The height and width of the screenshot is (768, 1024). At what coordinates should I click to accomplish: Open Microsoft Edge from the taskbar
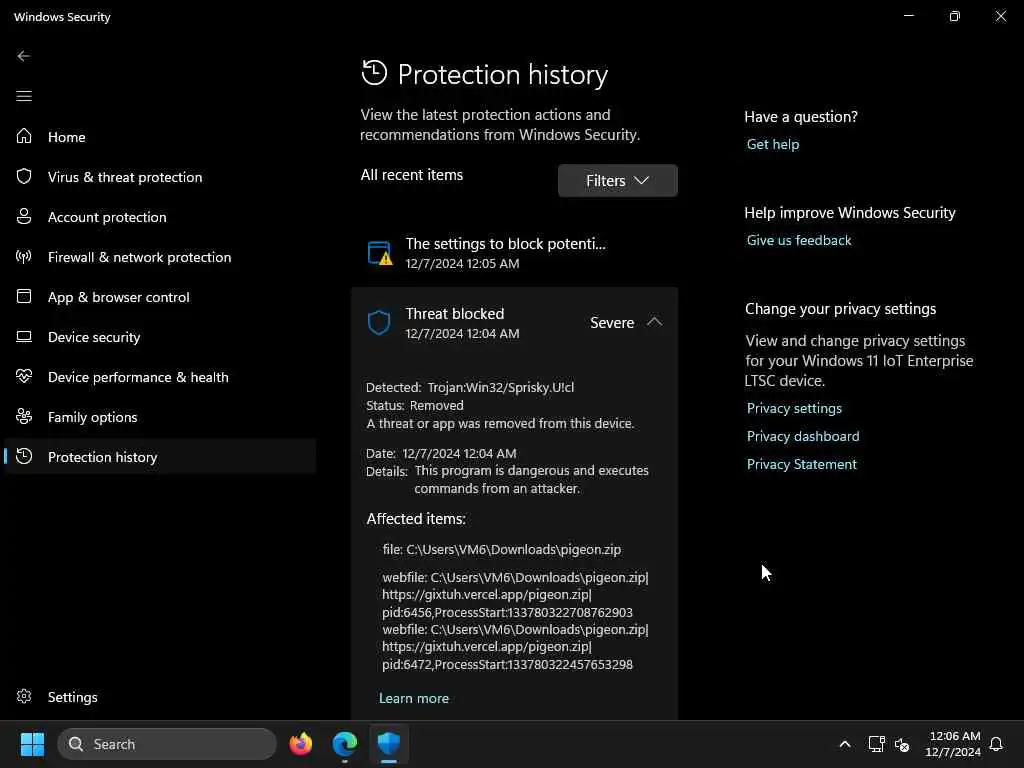pyautogui.click(x=345, y=744)
